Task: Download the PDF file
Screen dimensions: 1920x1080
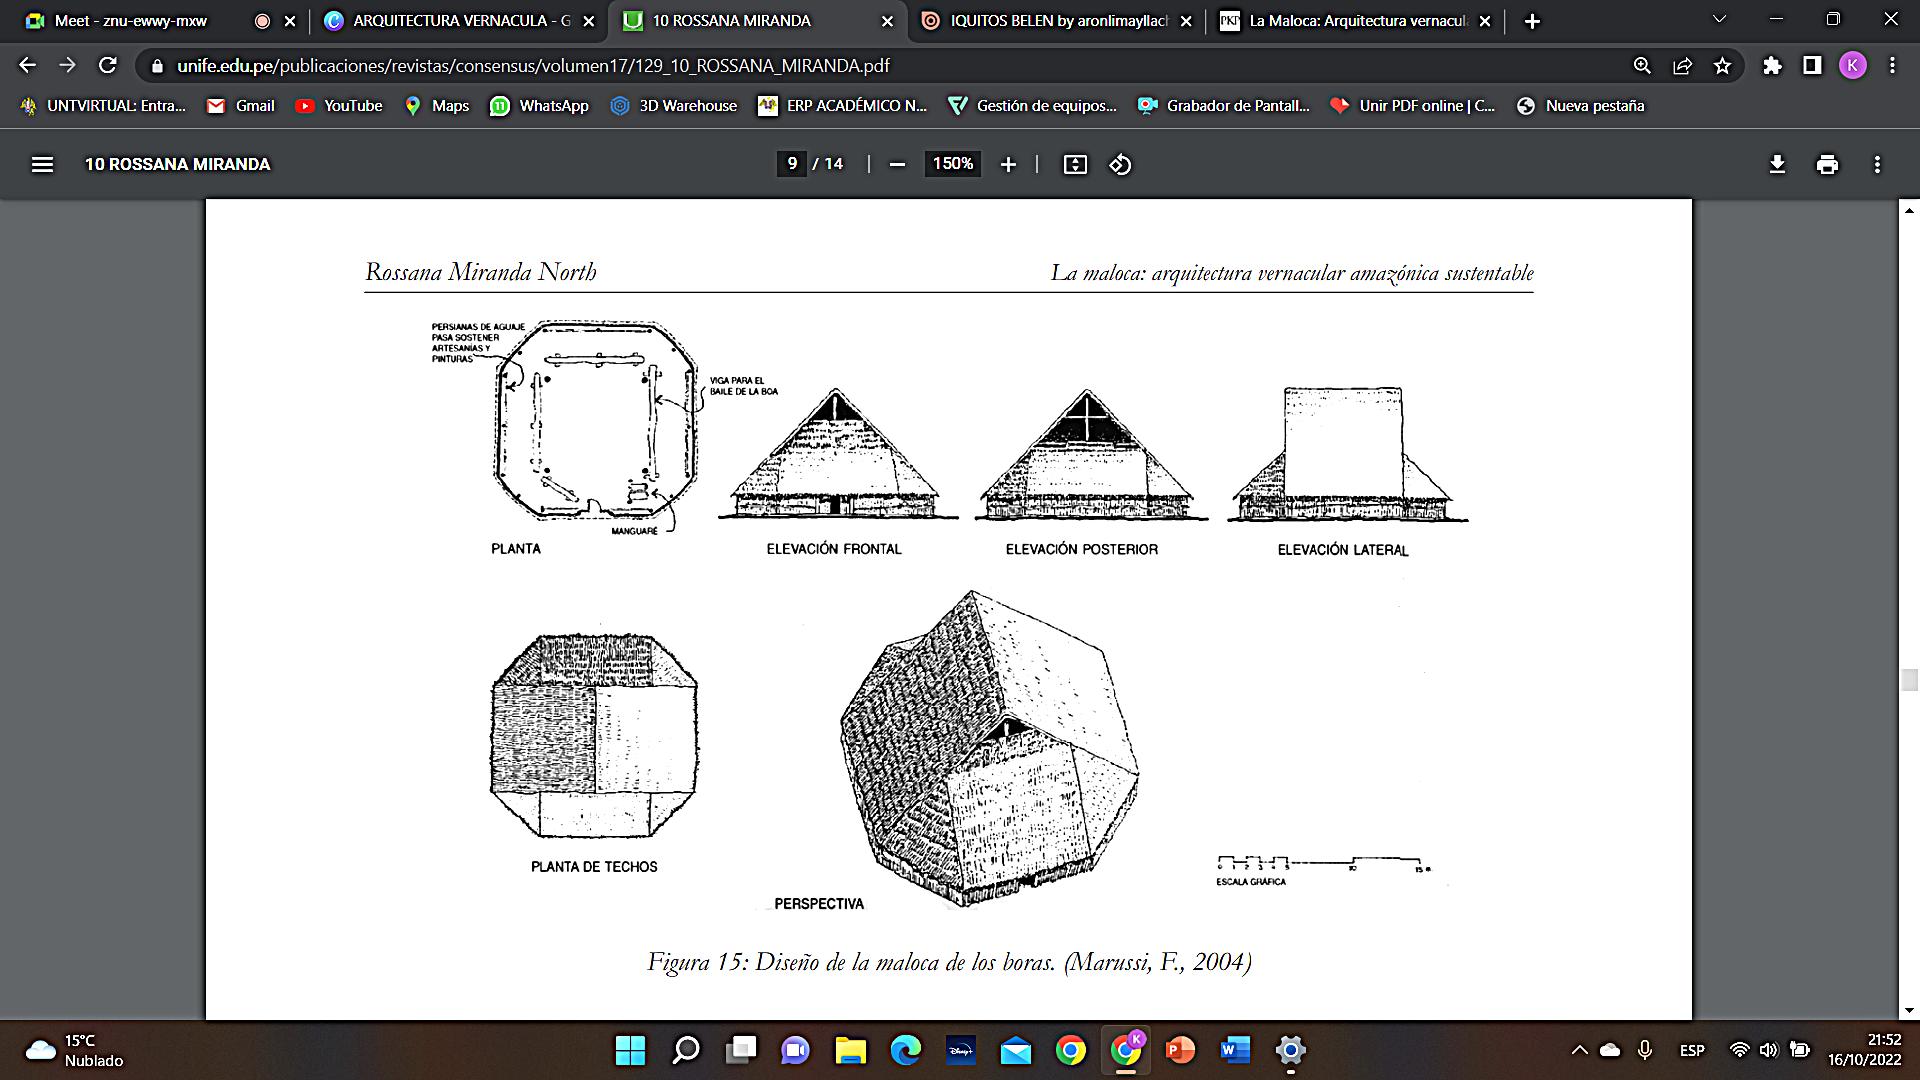Action: coord(1777,164)
